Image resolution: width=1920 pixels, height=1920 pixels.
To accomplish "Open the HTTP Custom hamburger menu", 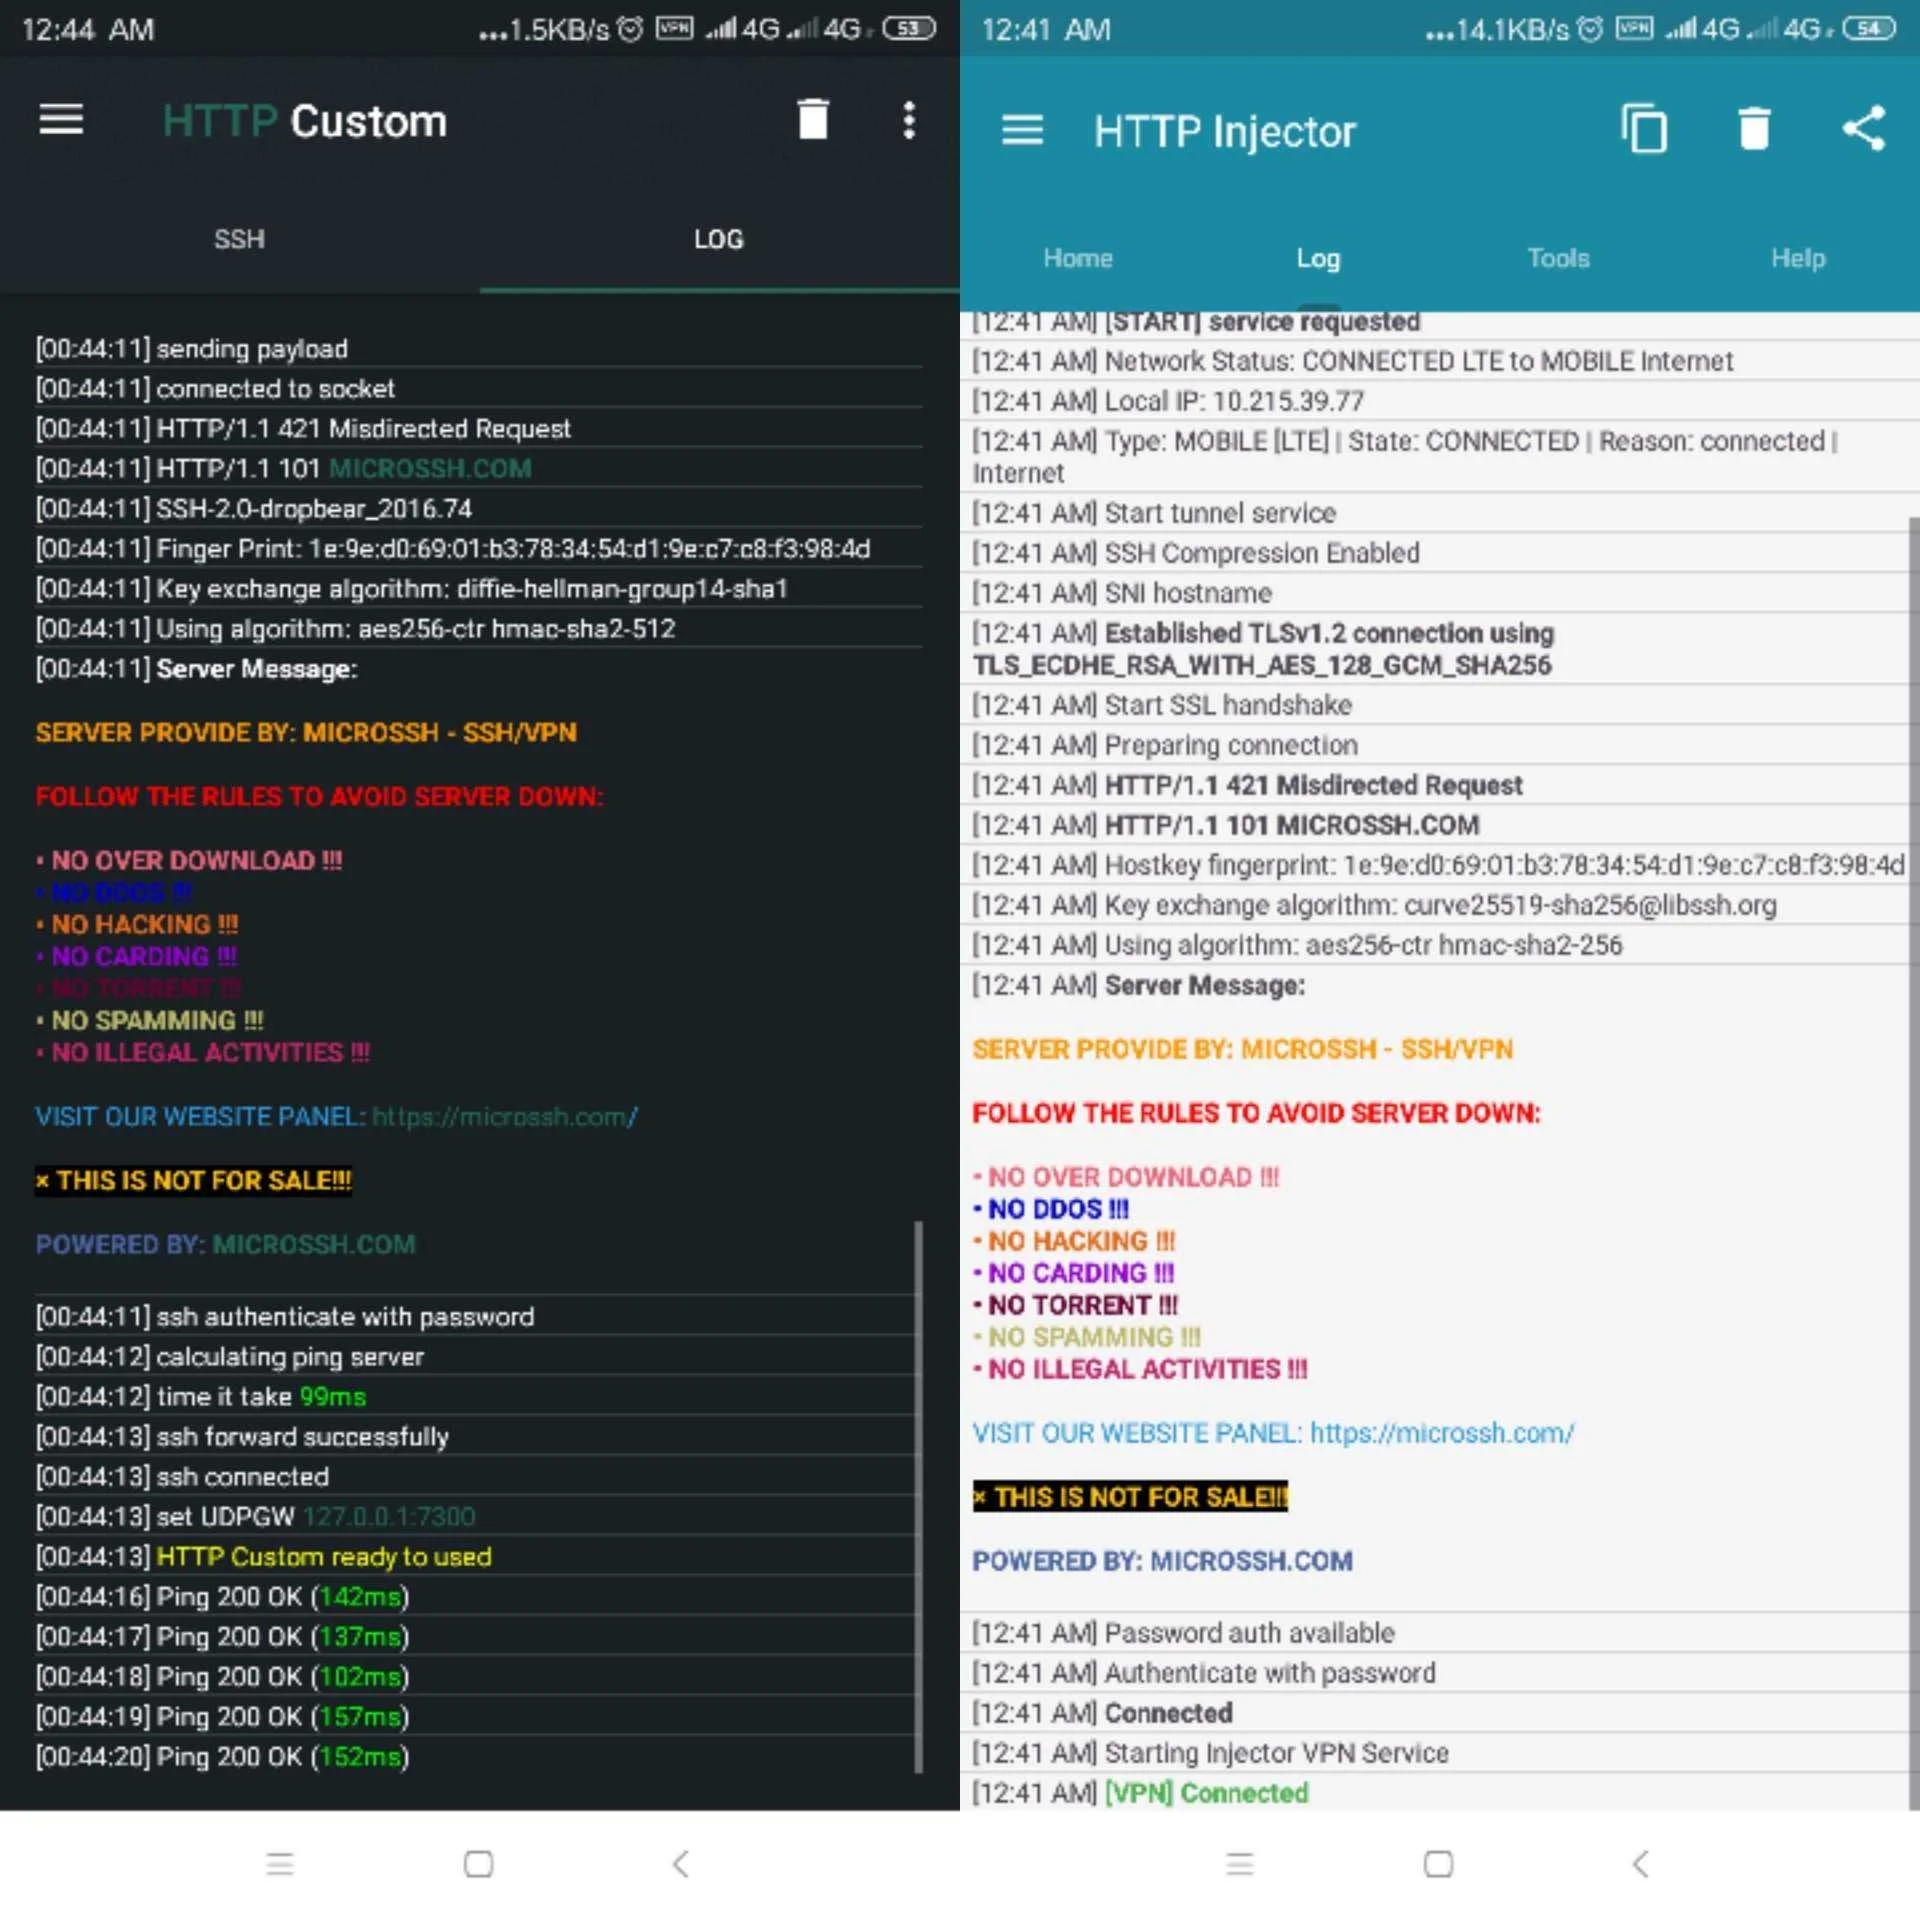I will (x=61, y=120).
